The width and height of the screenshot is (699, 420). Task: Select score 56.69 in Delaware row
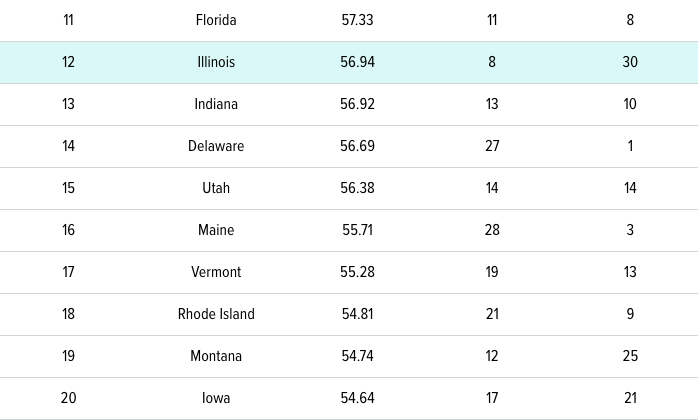pos(357,146)
